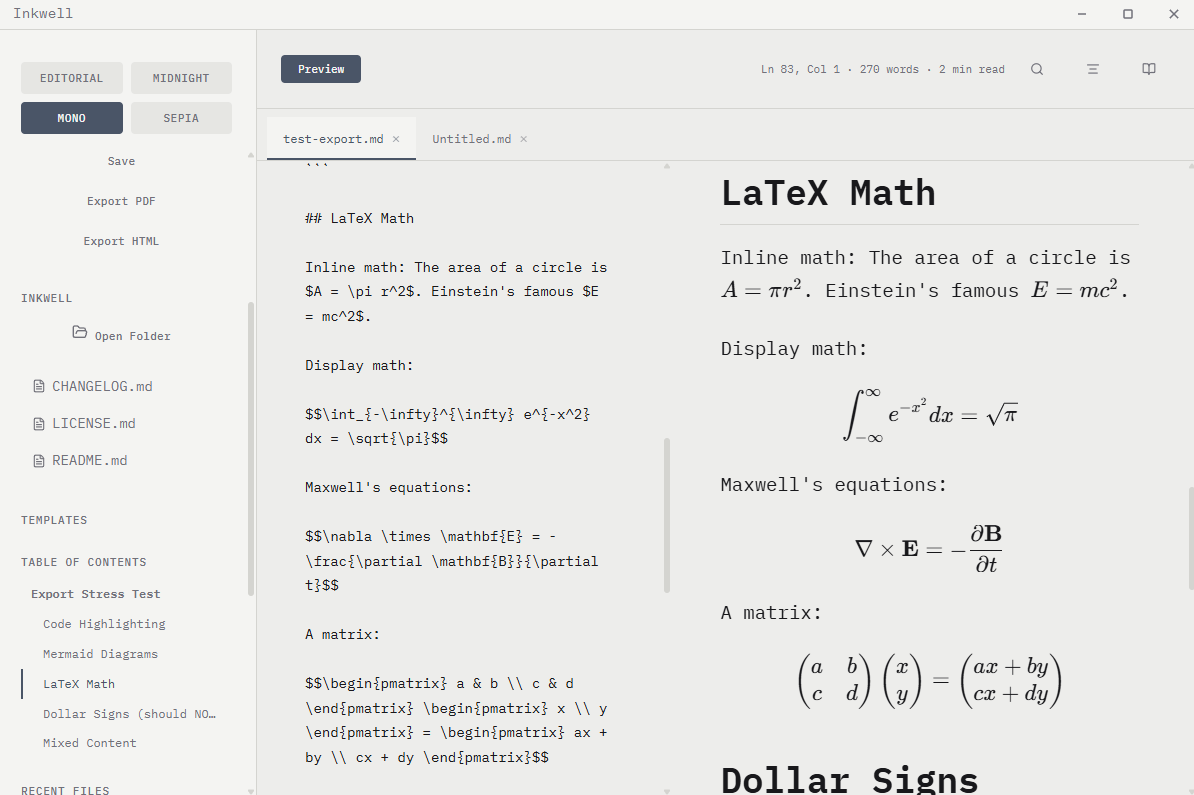Collapse the TABLE OF CONTENTS section
The height and width of the screenshot is (795, 1194).
[84, 562]
